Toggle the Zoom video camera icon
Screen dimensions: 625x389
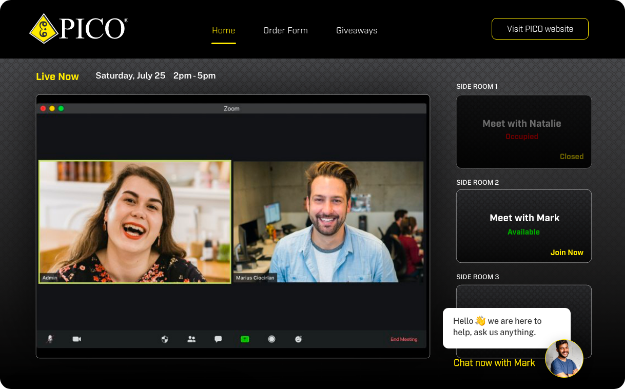(x=77, y=339)
